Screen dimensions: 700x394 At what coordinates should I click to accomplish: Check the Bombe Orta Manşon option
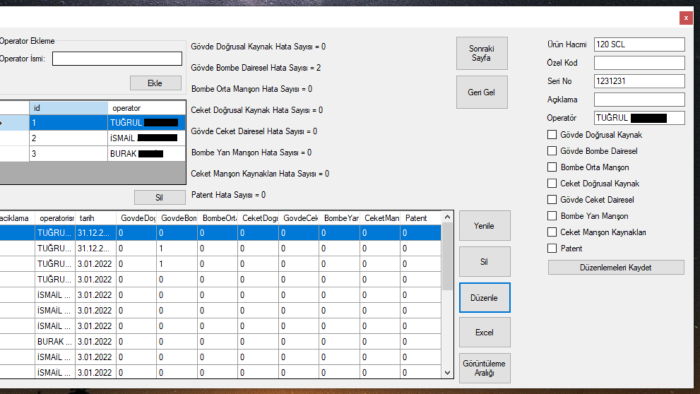(552, 167)
